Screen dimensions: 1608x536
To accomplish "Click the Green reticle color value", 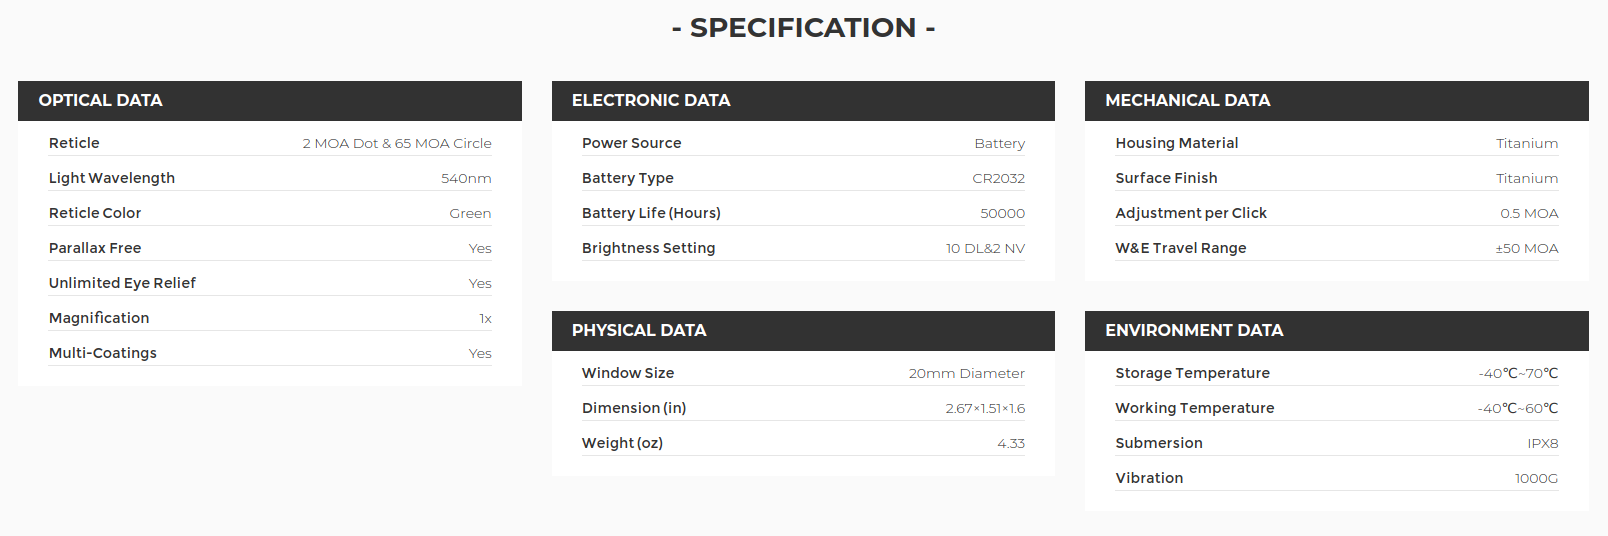I will [470, 214].
